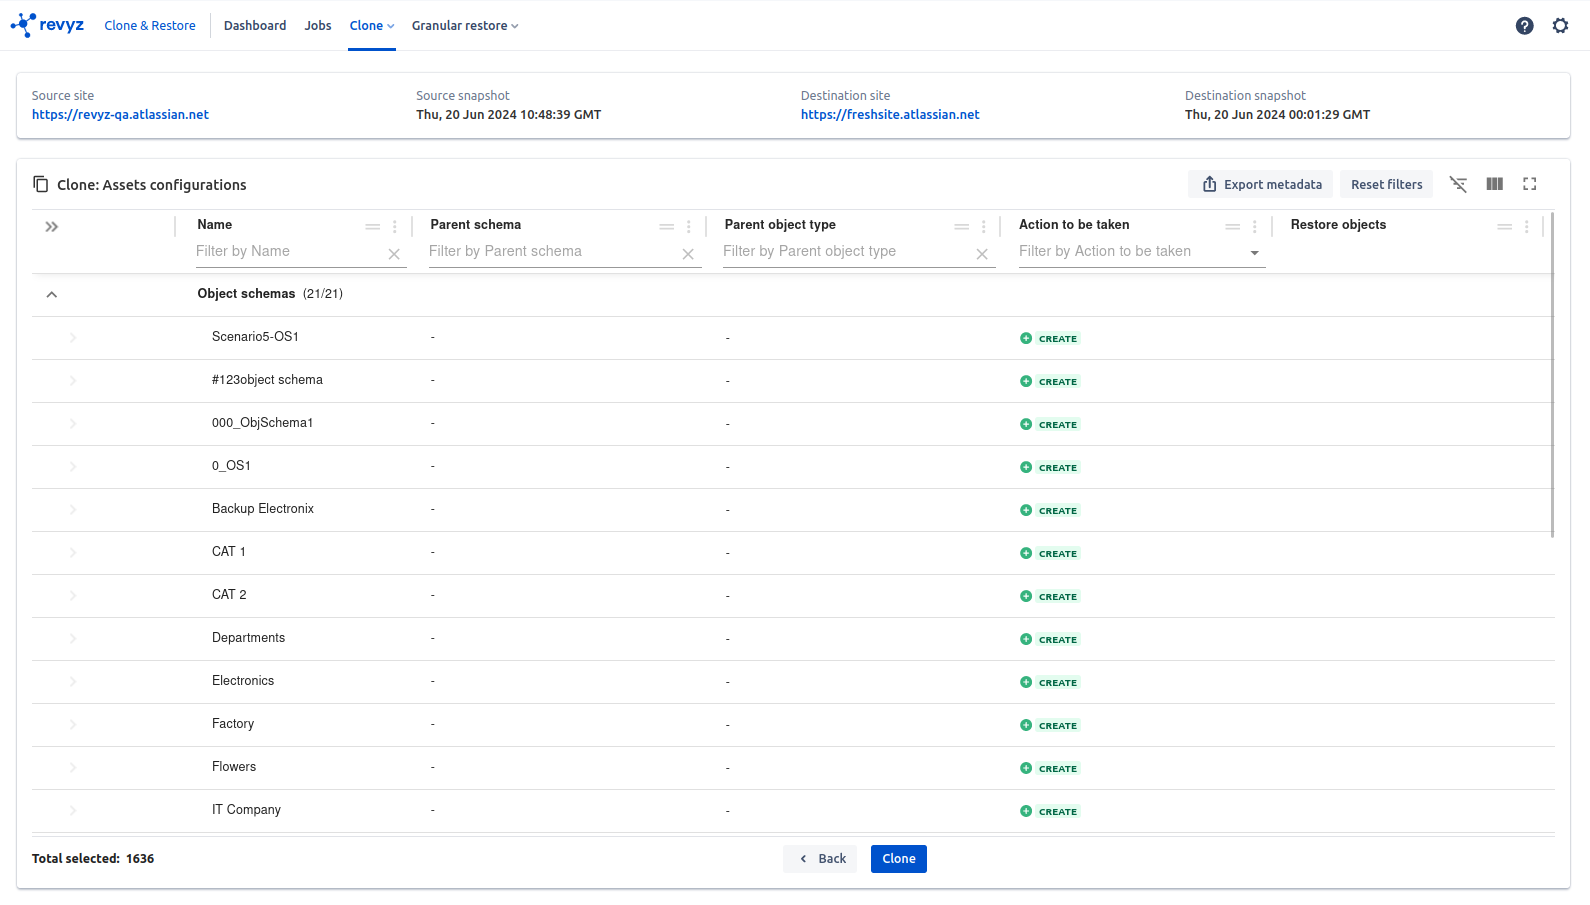The height and width of the screenshot is (905, 1590).
Task: Open the Filter by Action to be taken dropdown
Action: [x=1141, y=252]
